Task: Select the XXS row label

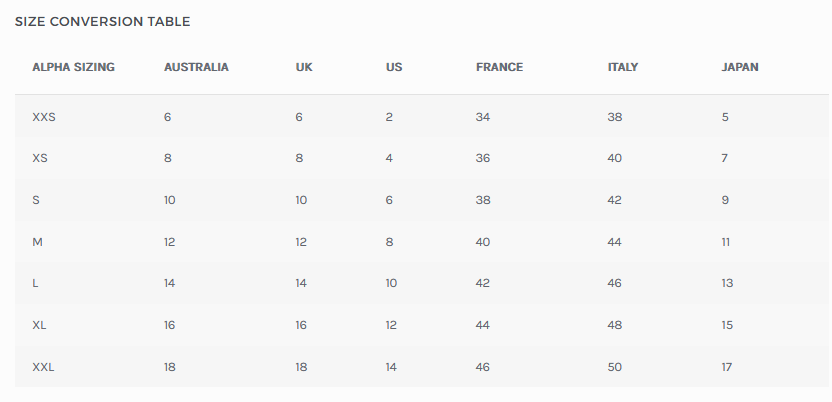Action: (x=44, y=117)
